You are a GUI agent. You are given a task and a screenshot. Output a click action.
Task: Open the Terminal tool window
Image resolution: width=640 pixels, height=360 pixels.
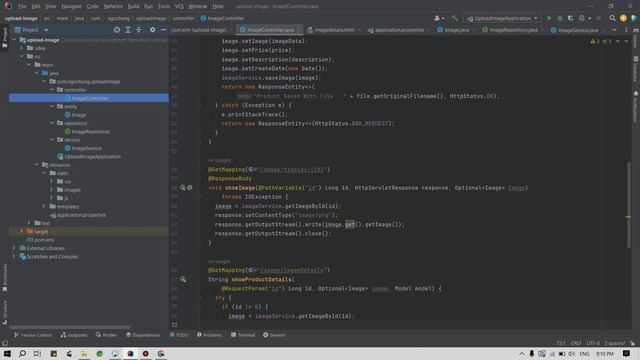pos(243,335)
